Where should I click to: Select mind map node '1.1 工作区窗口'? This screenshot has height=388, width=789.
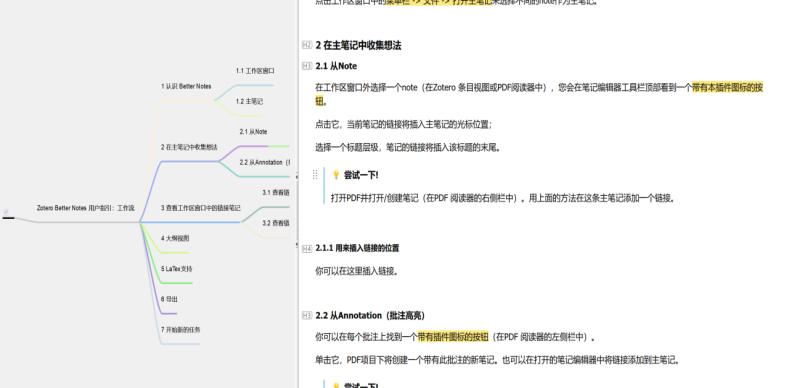(255, 71)
